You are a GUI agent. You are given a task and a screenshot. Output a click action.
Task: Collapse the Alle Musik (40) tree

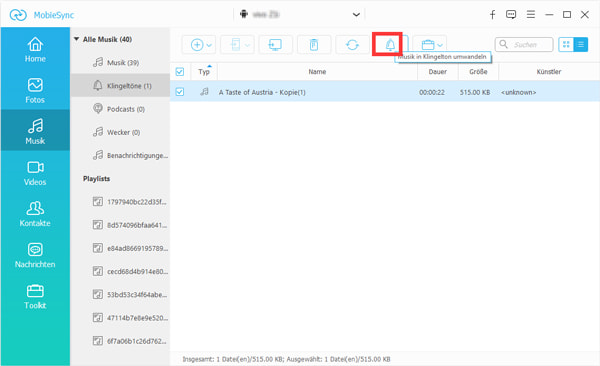(x=76, y=39)
